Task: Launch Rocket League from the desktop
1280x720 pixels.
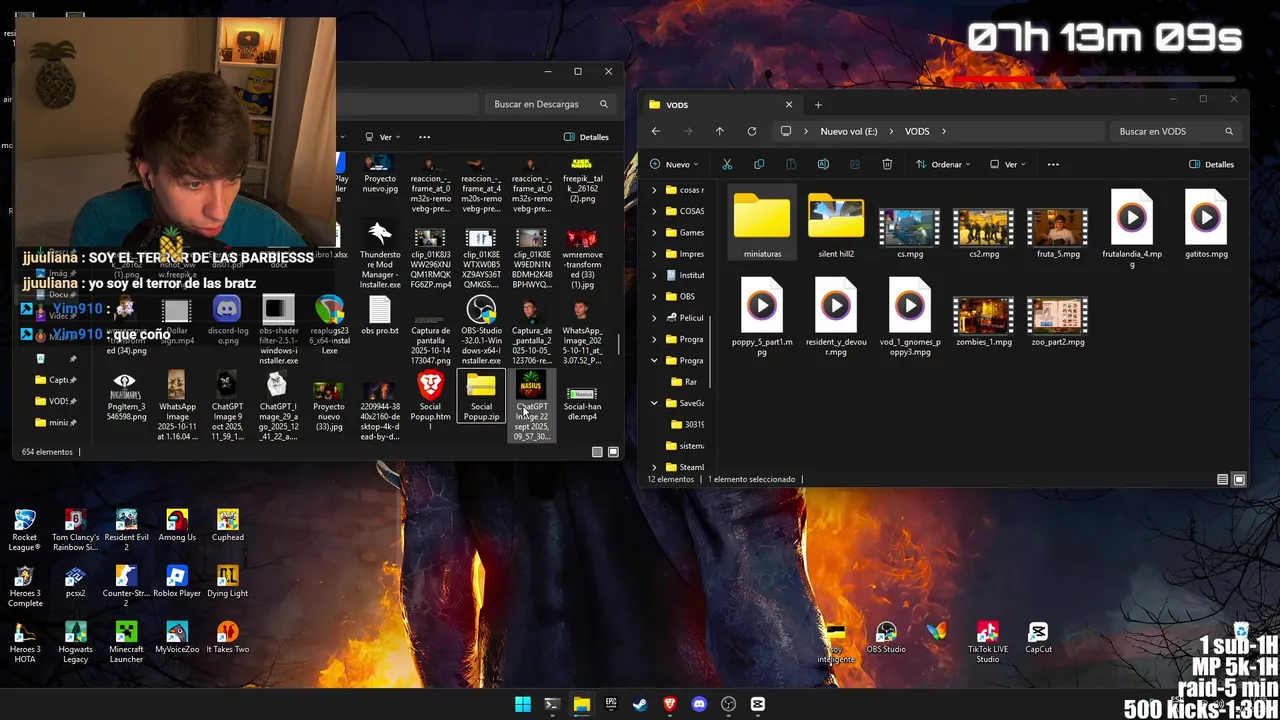Action: (x=25, y=530)
